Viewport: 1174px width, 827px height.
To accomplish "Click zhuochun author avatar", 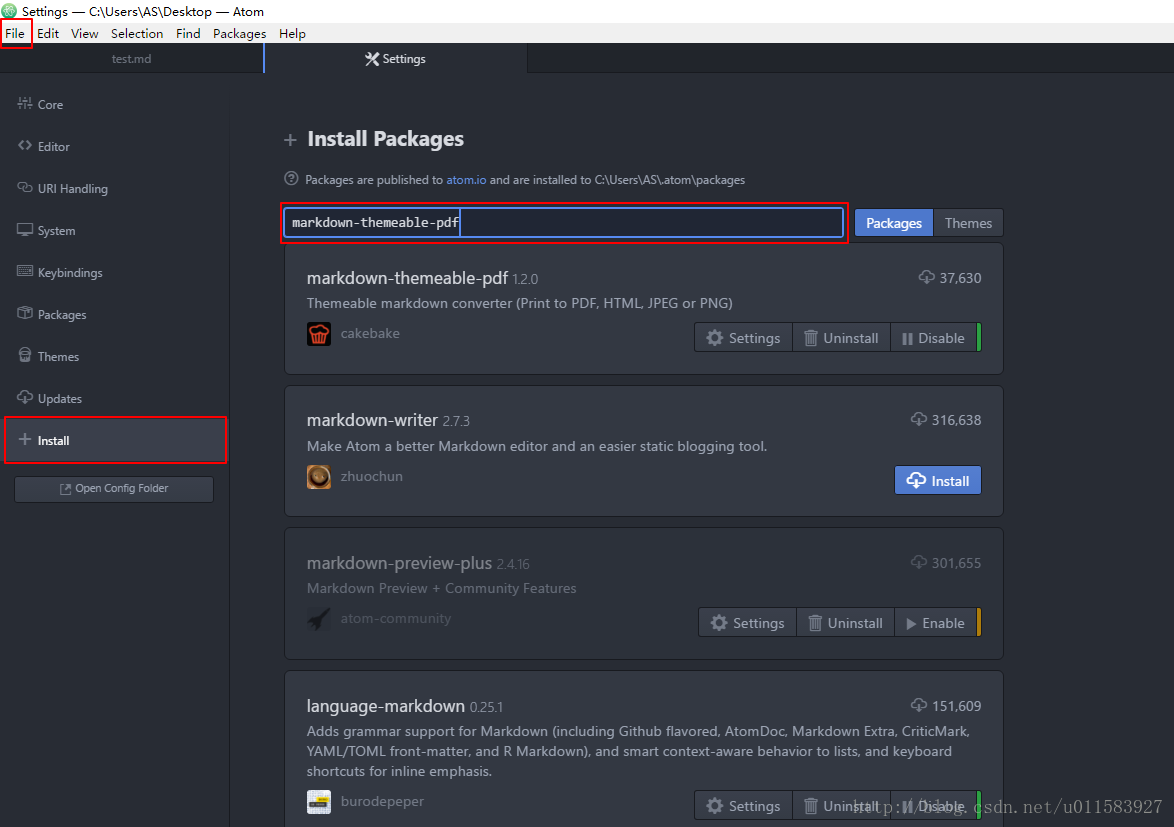I will 319,477.
